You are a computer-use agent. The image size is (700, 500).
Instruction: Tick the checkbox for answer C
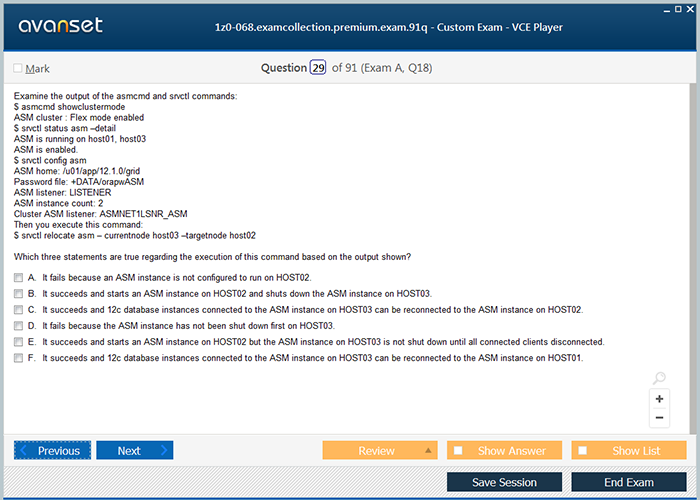pos(18,309)
